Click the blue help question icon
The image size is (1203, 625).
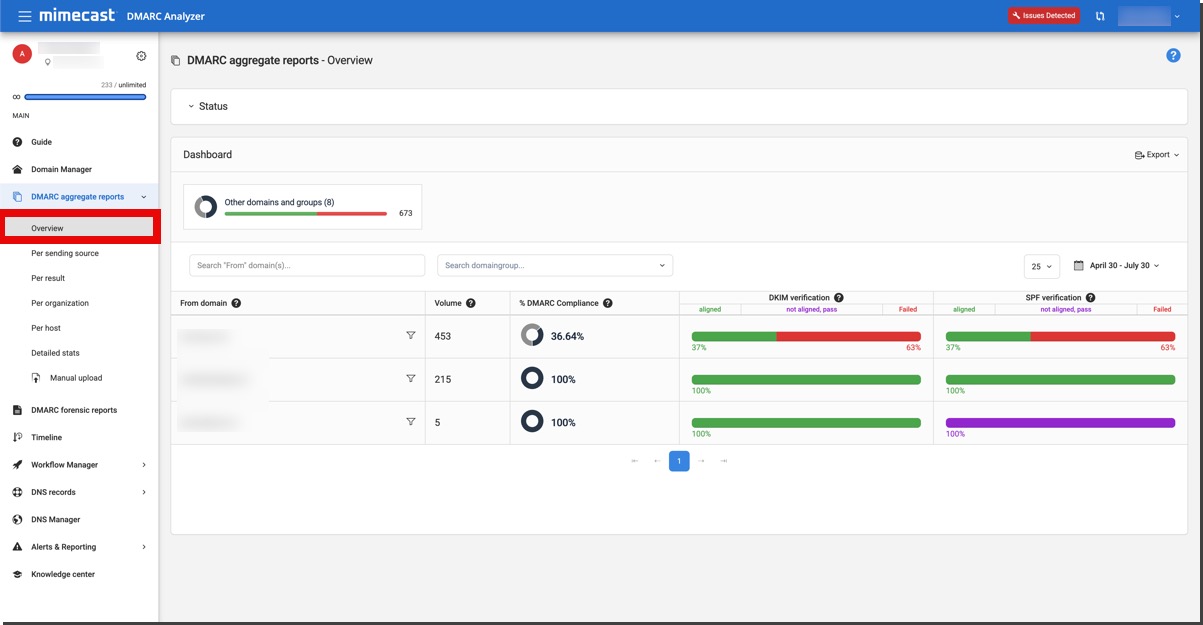1174,55
